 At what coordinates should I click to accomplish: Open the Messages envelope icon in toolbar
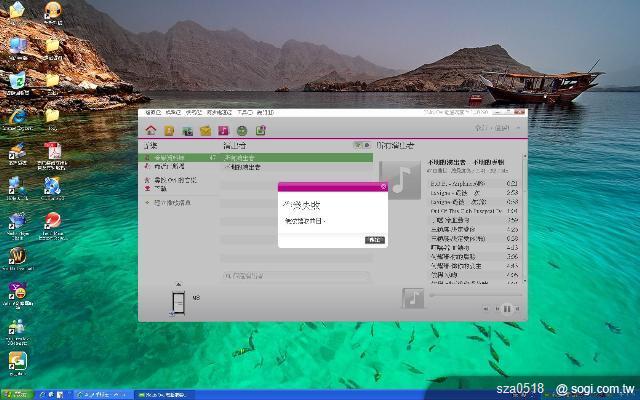tap(205, 131)
